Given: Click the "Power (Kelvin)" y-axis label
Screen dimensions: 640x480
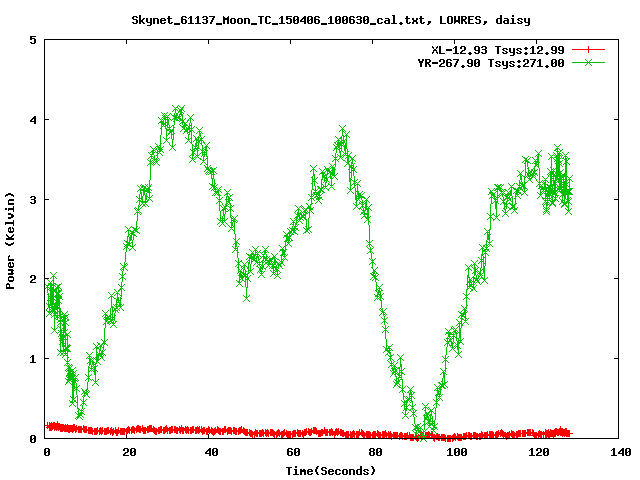Looking at the screenshot, I should [10, 239].
